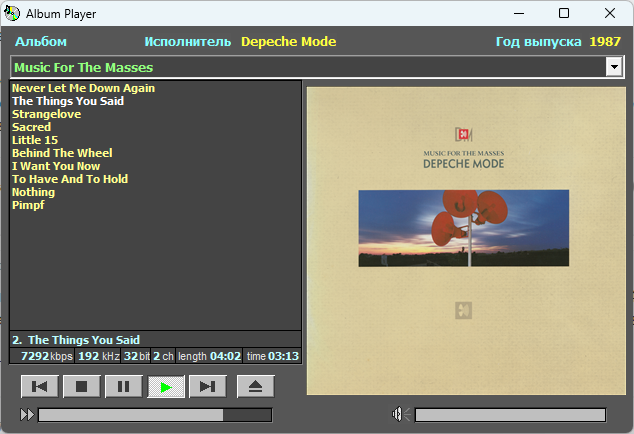
Task: Click the length 04:02 field
Action: tap(209, 356)
